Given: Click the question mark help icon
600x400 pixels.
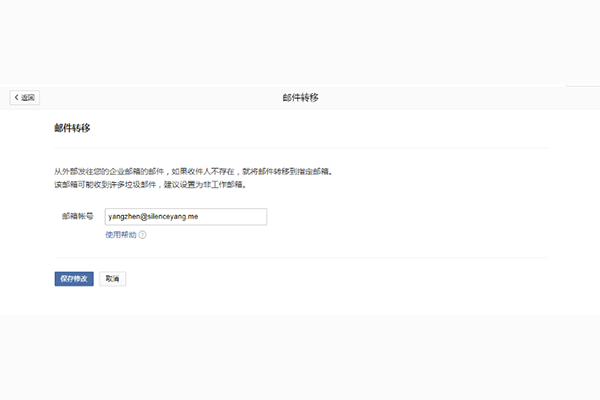Looking at the screenshot, I should [x=143, y=235].
